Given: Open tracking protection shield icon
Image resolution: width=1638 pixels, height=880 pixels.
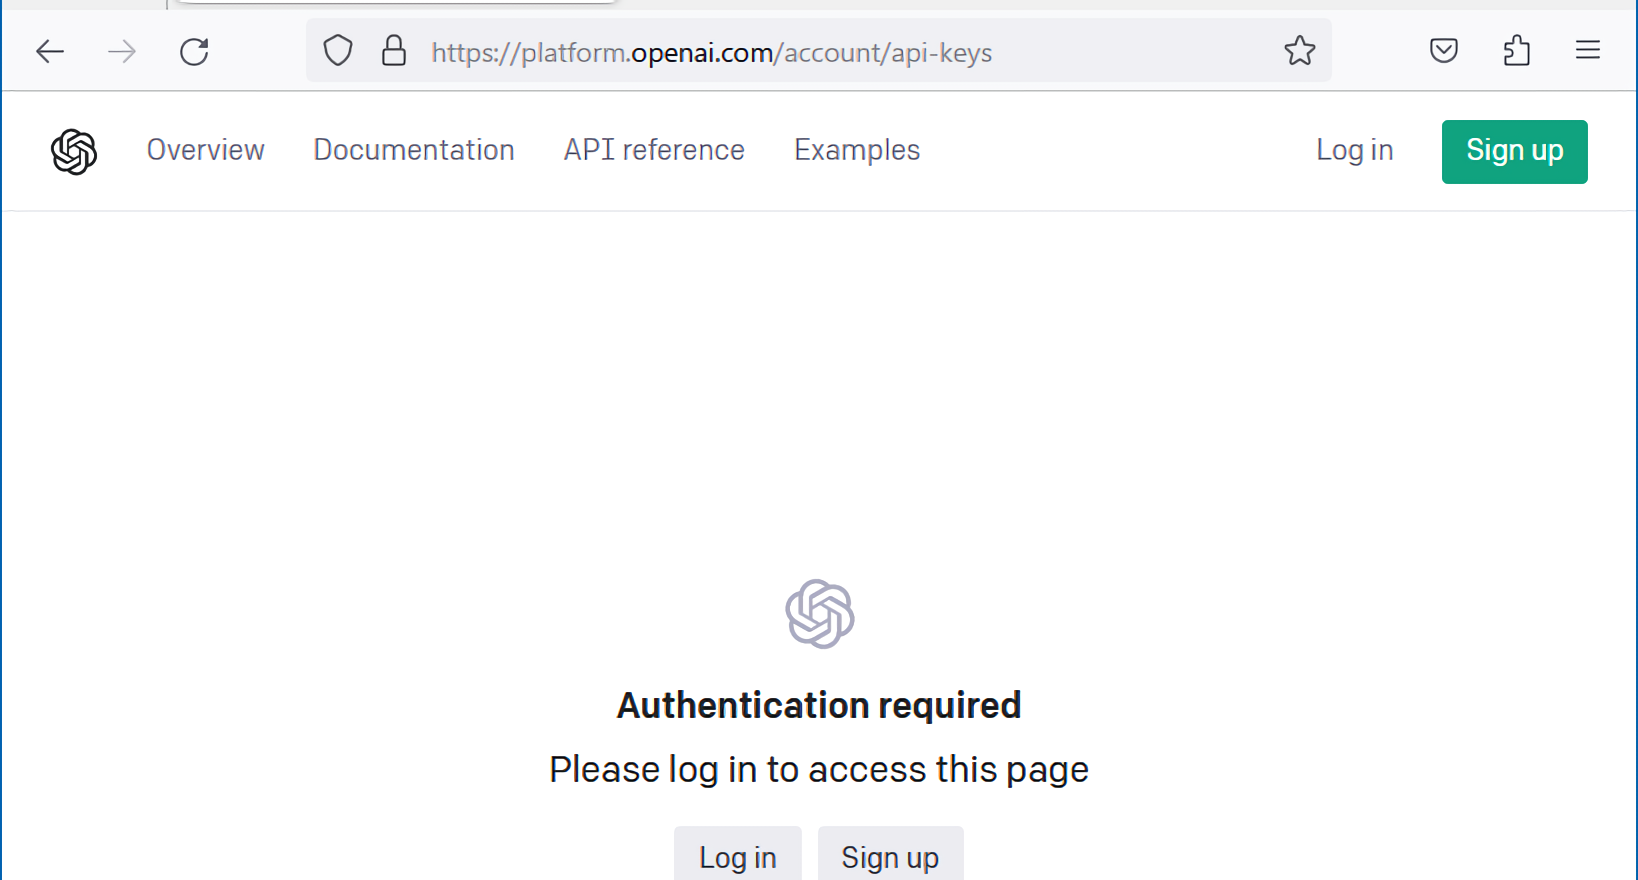Looking at the screenshot, I should 338,51.
